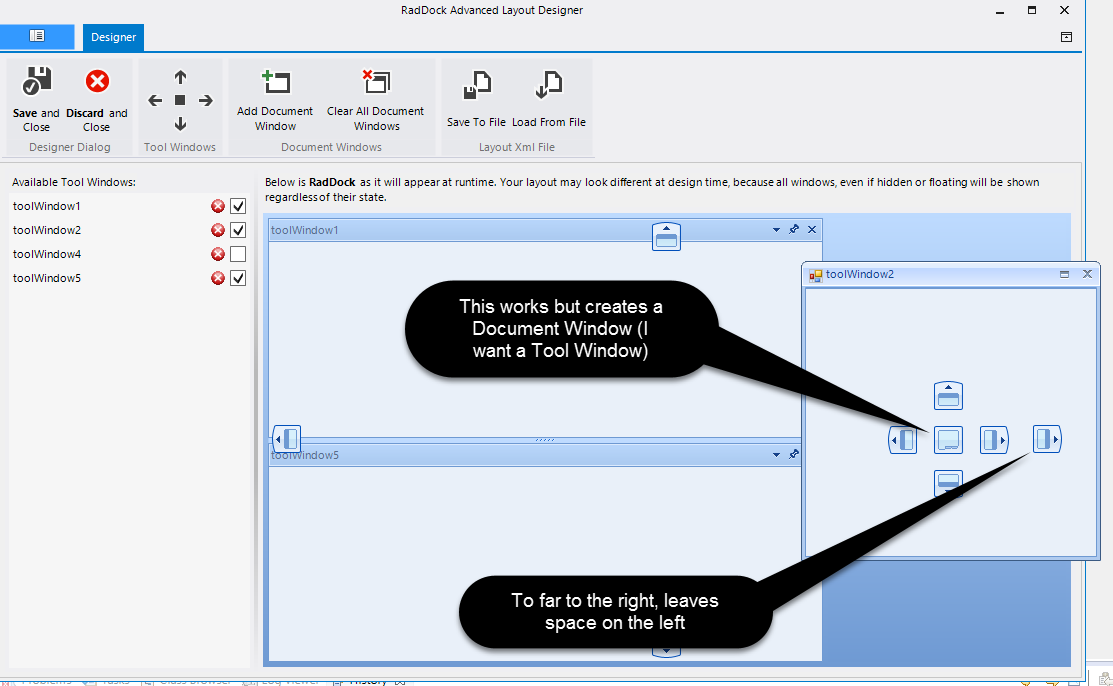Screen dimensions: 1113x686
Task: Click center square in Tool Windows group
Action: pyautogui.click(x=180, y=101)
